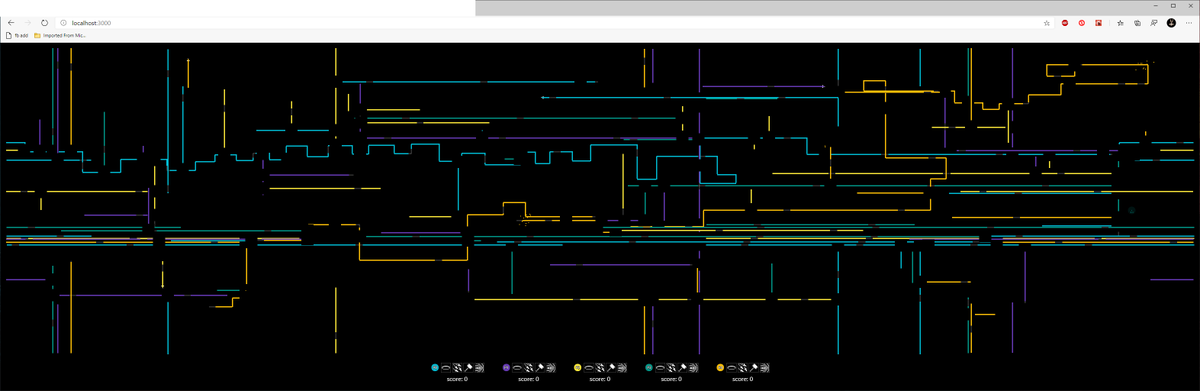Select hammer icon in cyan player group
The image size is (1200, 391).
pyautogui.click(x=468, y=368)
